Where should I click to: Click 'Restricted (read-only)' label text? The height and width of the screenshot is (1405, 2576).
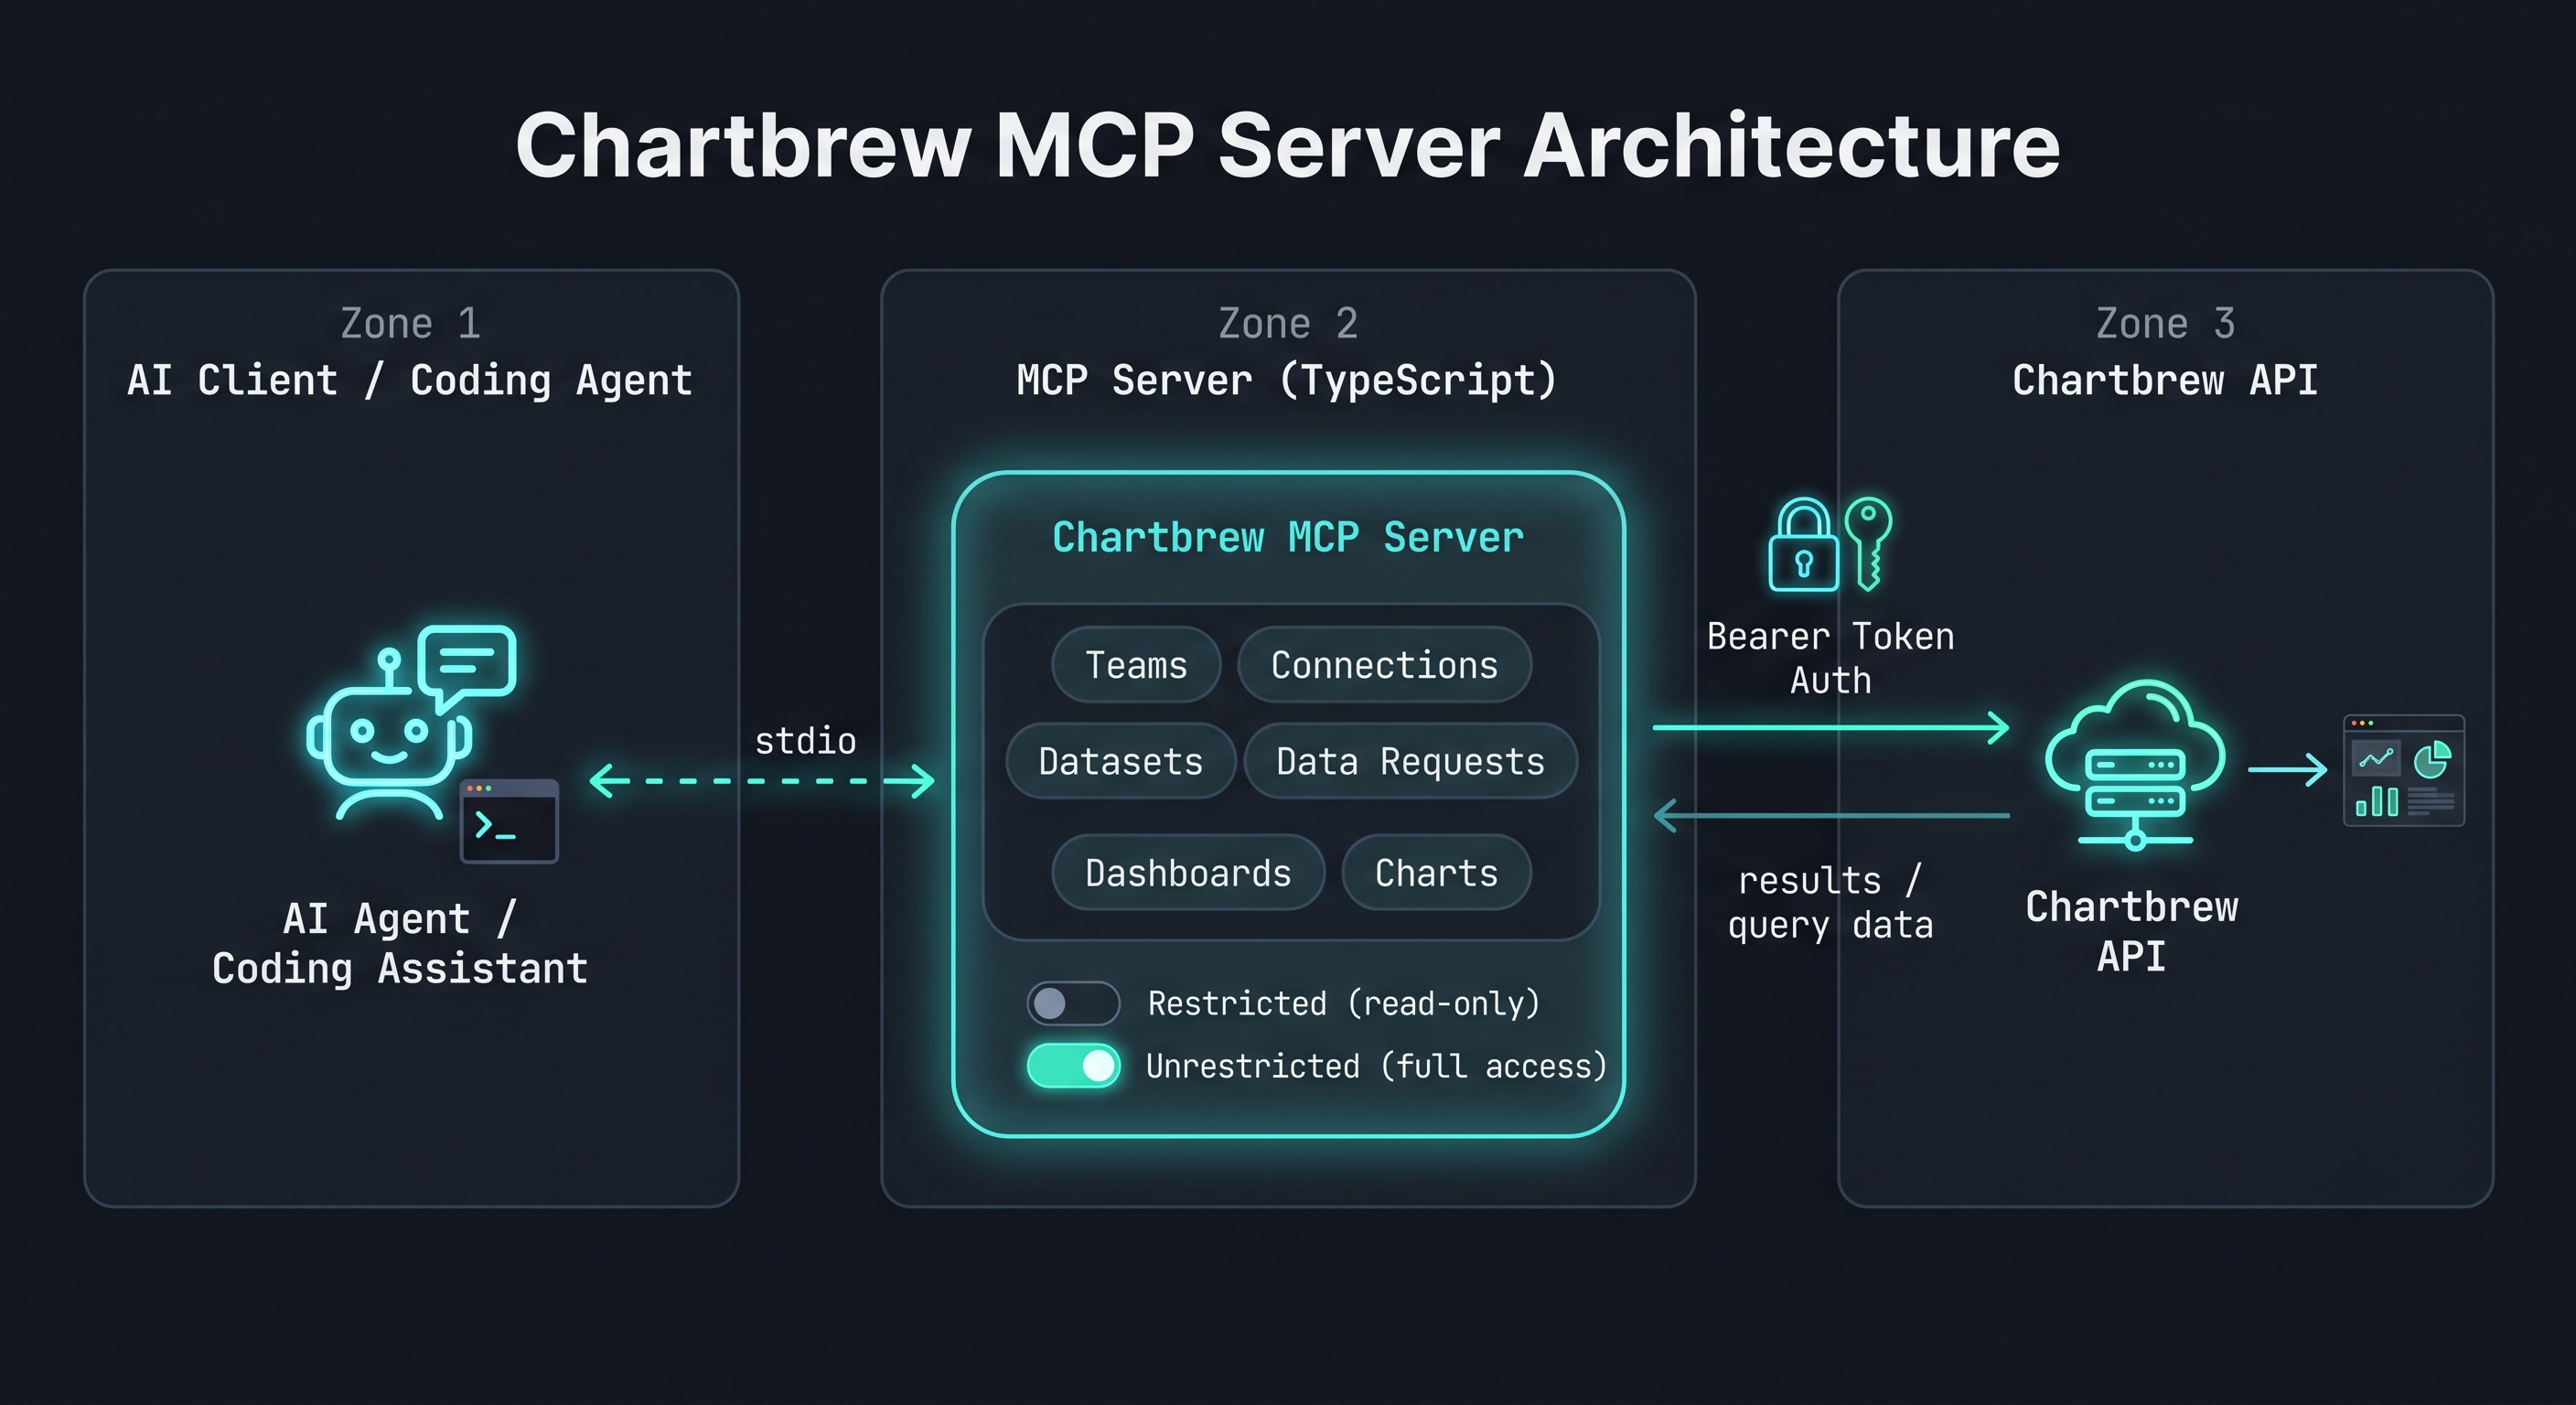click(x=1344, y=1003)
